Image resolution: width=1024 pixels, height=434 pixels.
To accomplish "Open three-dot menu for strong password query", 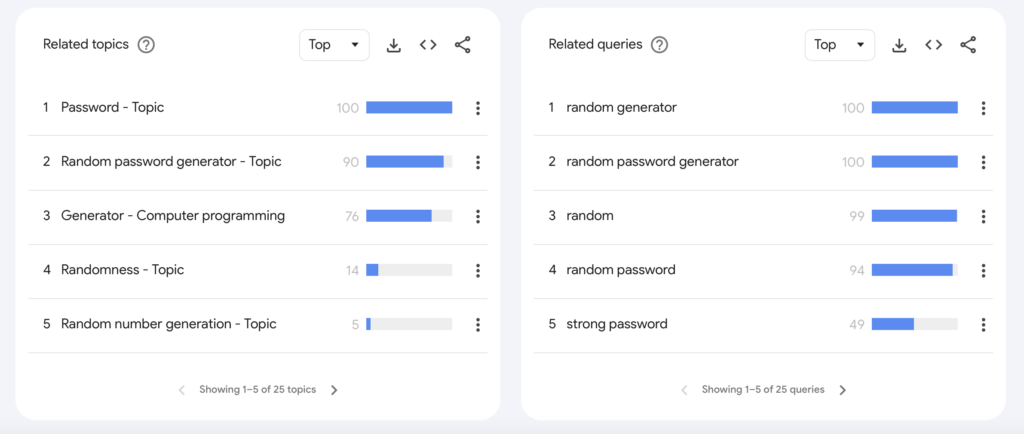I will 984,324.
